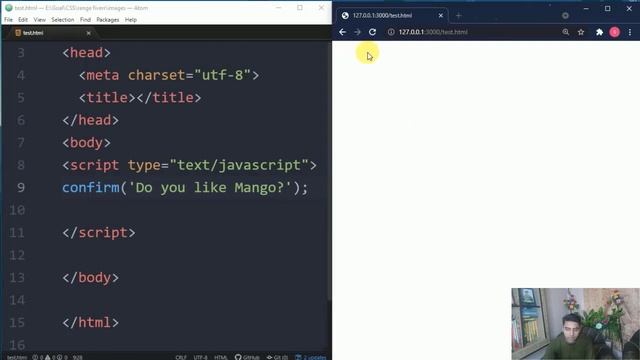Screen dimensions: 640x360
Task: Change CRLF line endings in status bar
Action: (181, 357)
